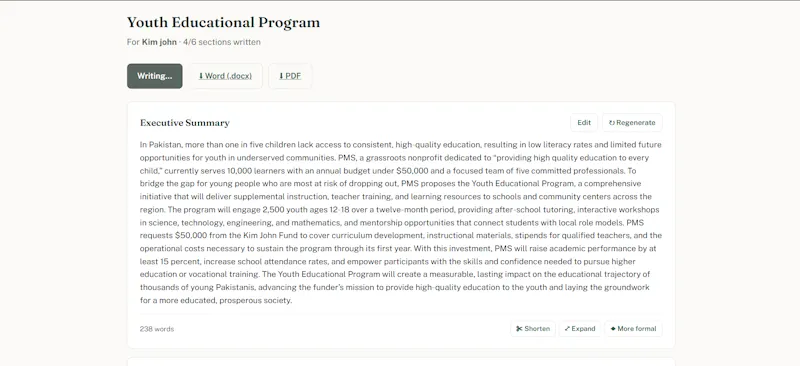Shorten the Executive Summary
Screen dimensions: 800x366
pyautogui.click(x=533, y=329)
